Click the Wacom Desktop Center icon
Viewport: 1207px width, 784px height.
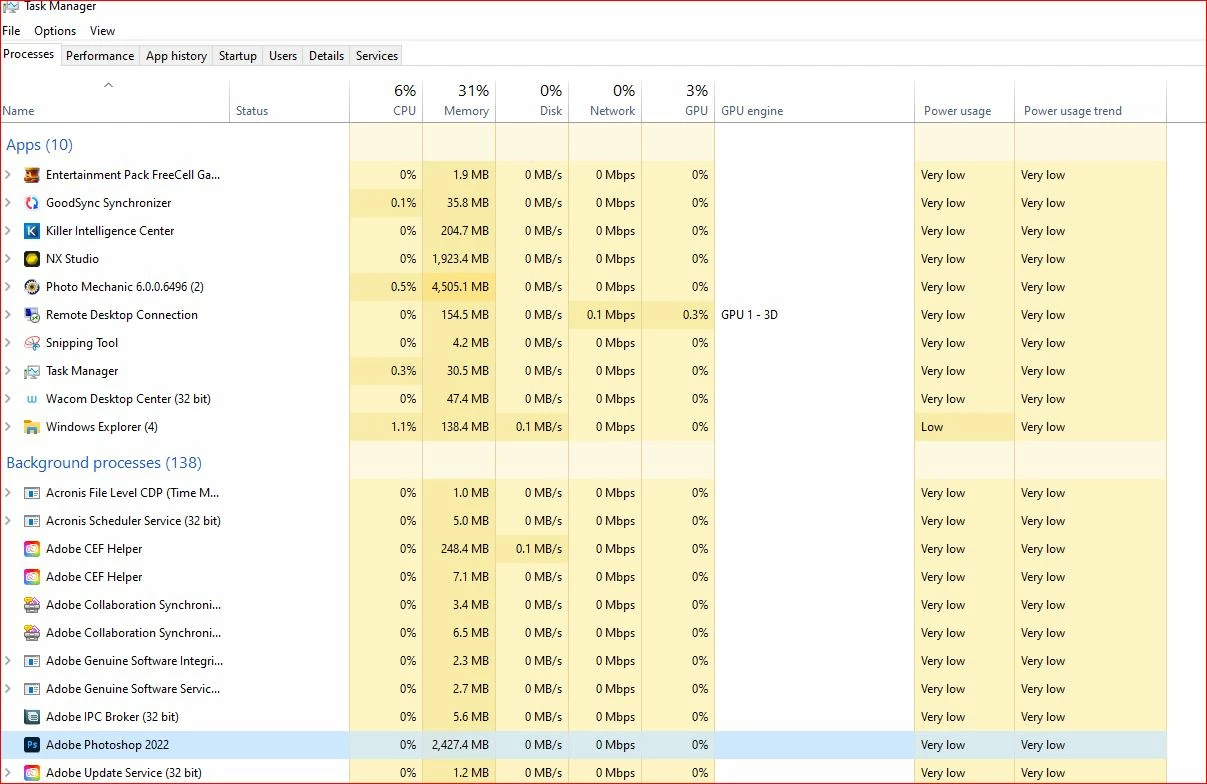coord(31,399)
